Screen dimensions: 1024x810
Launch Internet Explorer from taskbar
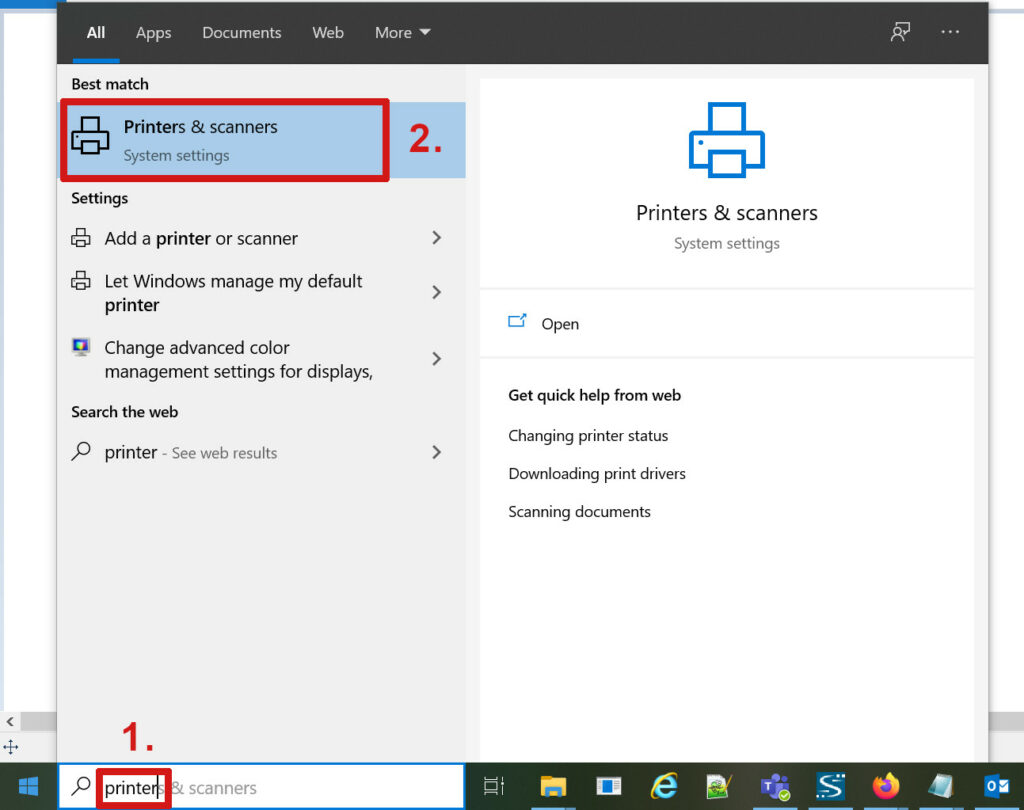coord(664,786)
